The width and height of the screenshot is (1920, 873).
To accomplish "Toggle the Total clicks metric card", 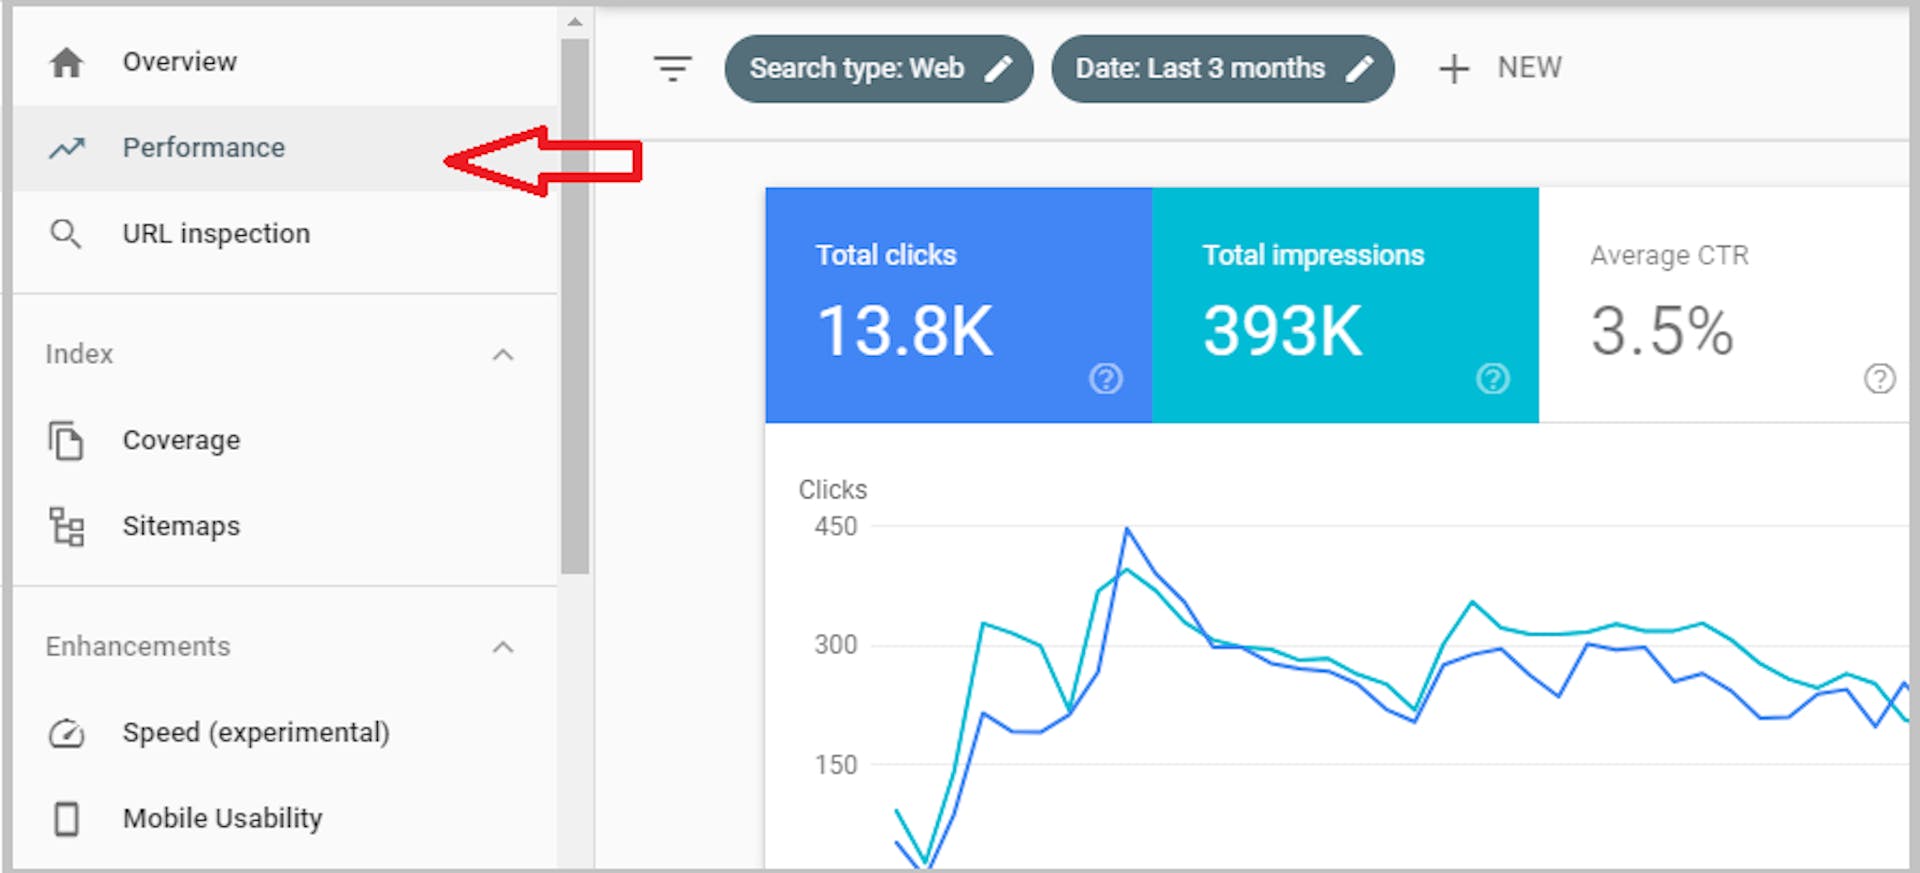I will [957, 304].
